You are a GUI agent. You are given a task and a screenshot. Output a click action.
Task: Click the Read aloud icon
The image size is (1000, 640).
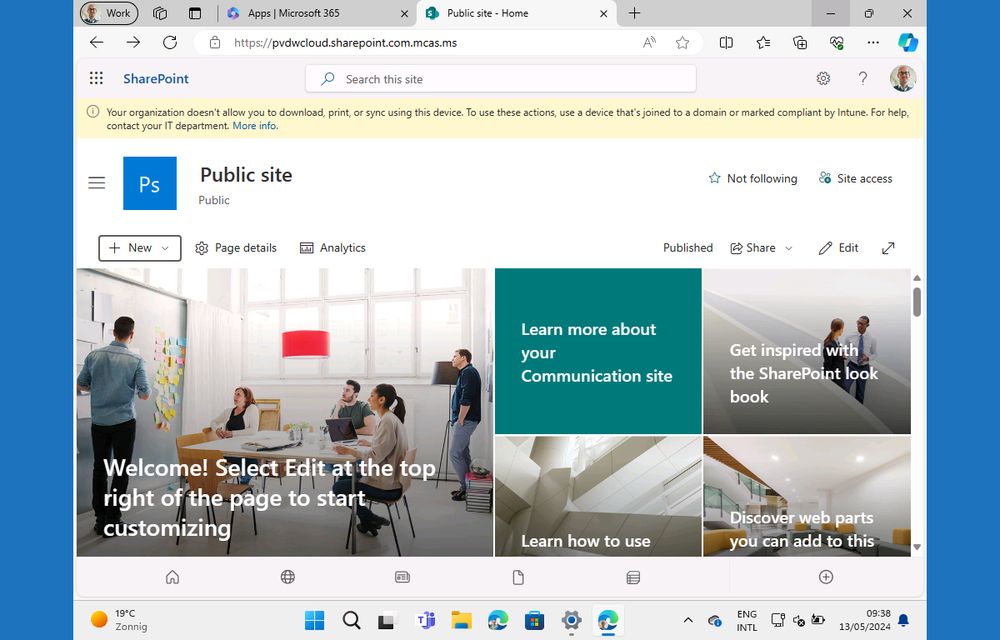[x=649, y=43]
